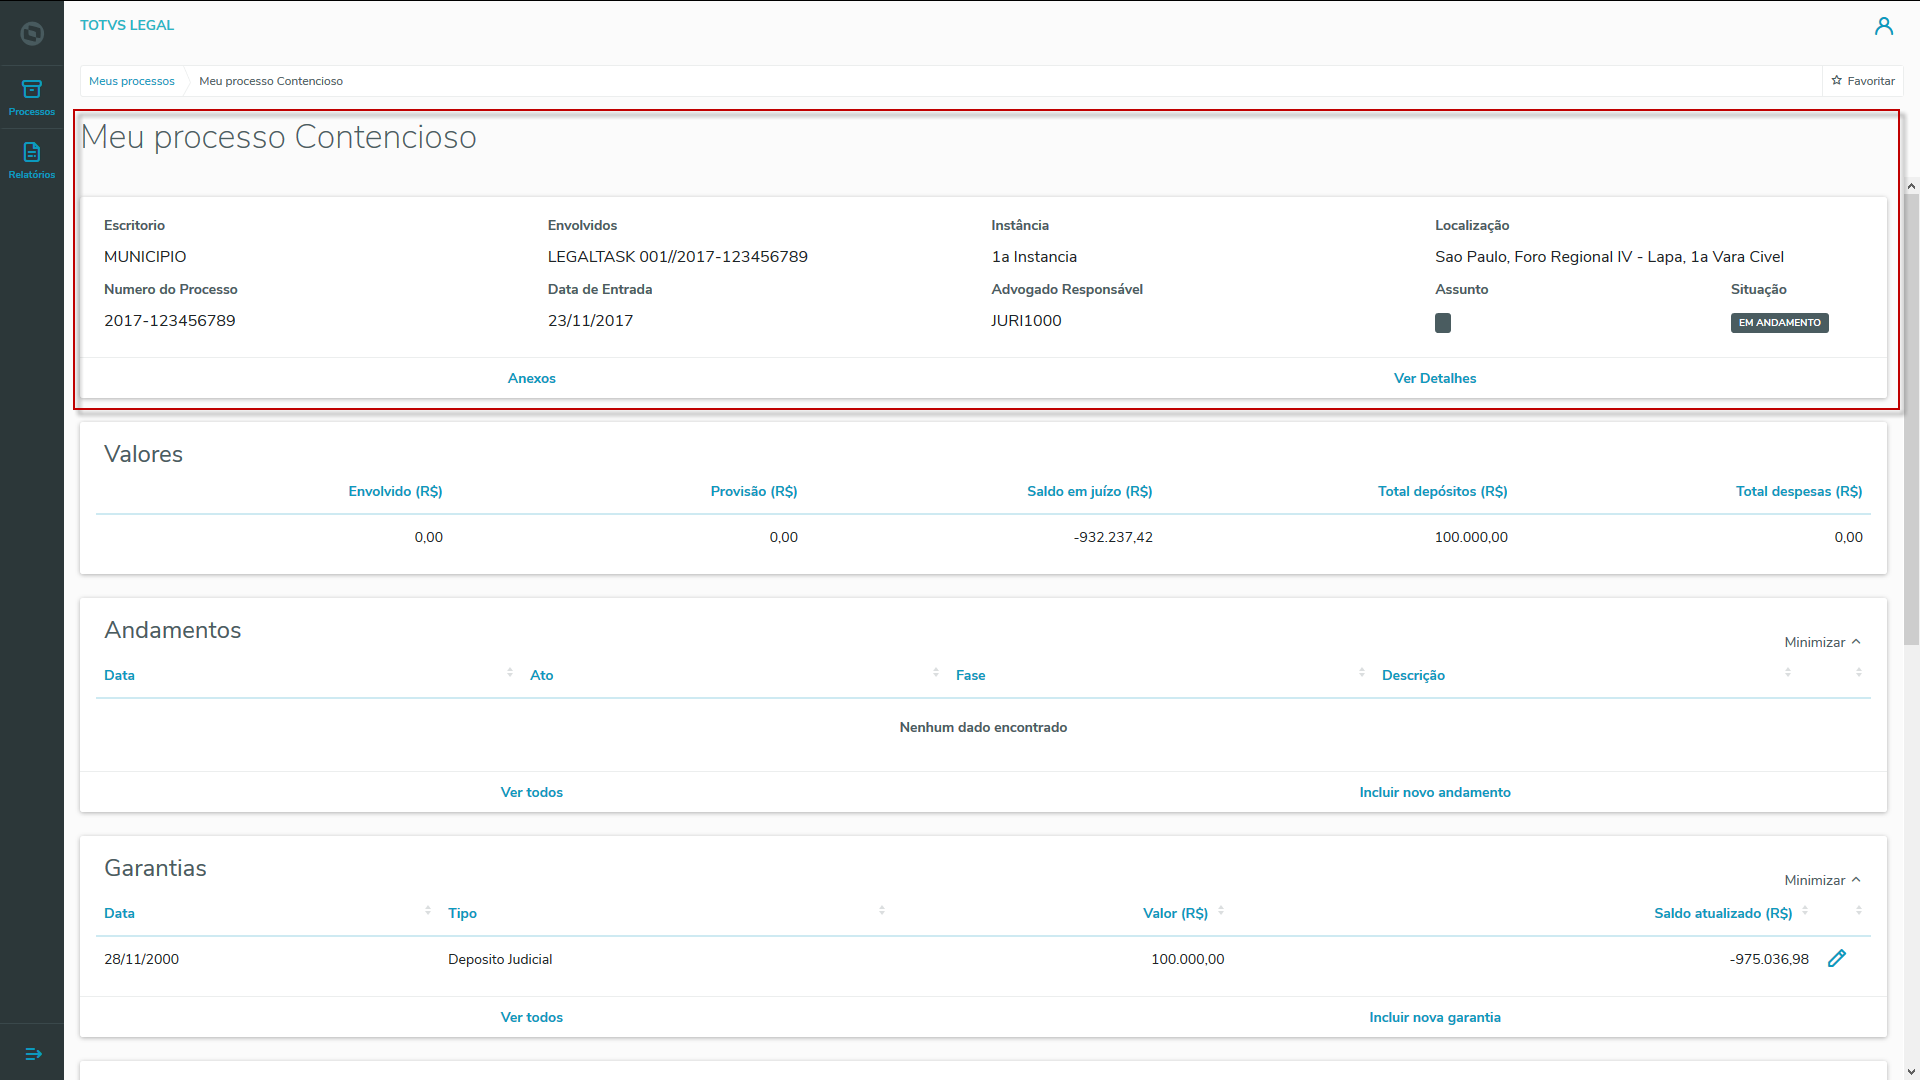Minimize the Andamentos section
Screen dimensions: 1920x1080
(1822, 642)
